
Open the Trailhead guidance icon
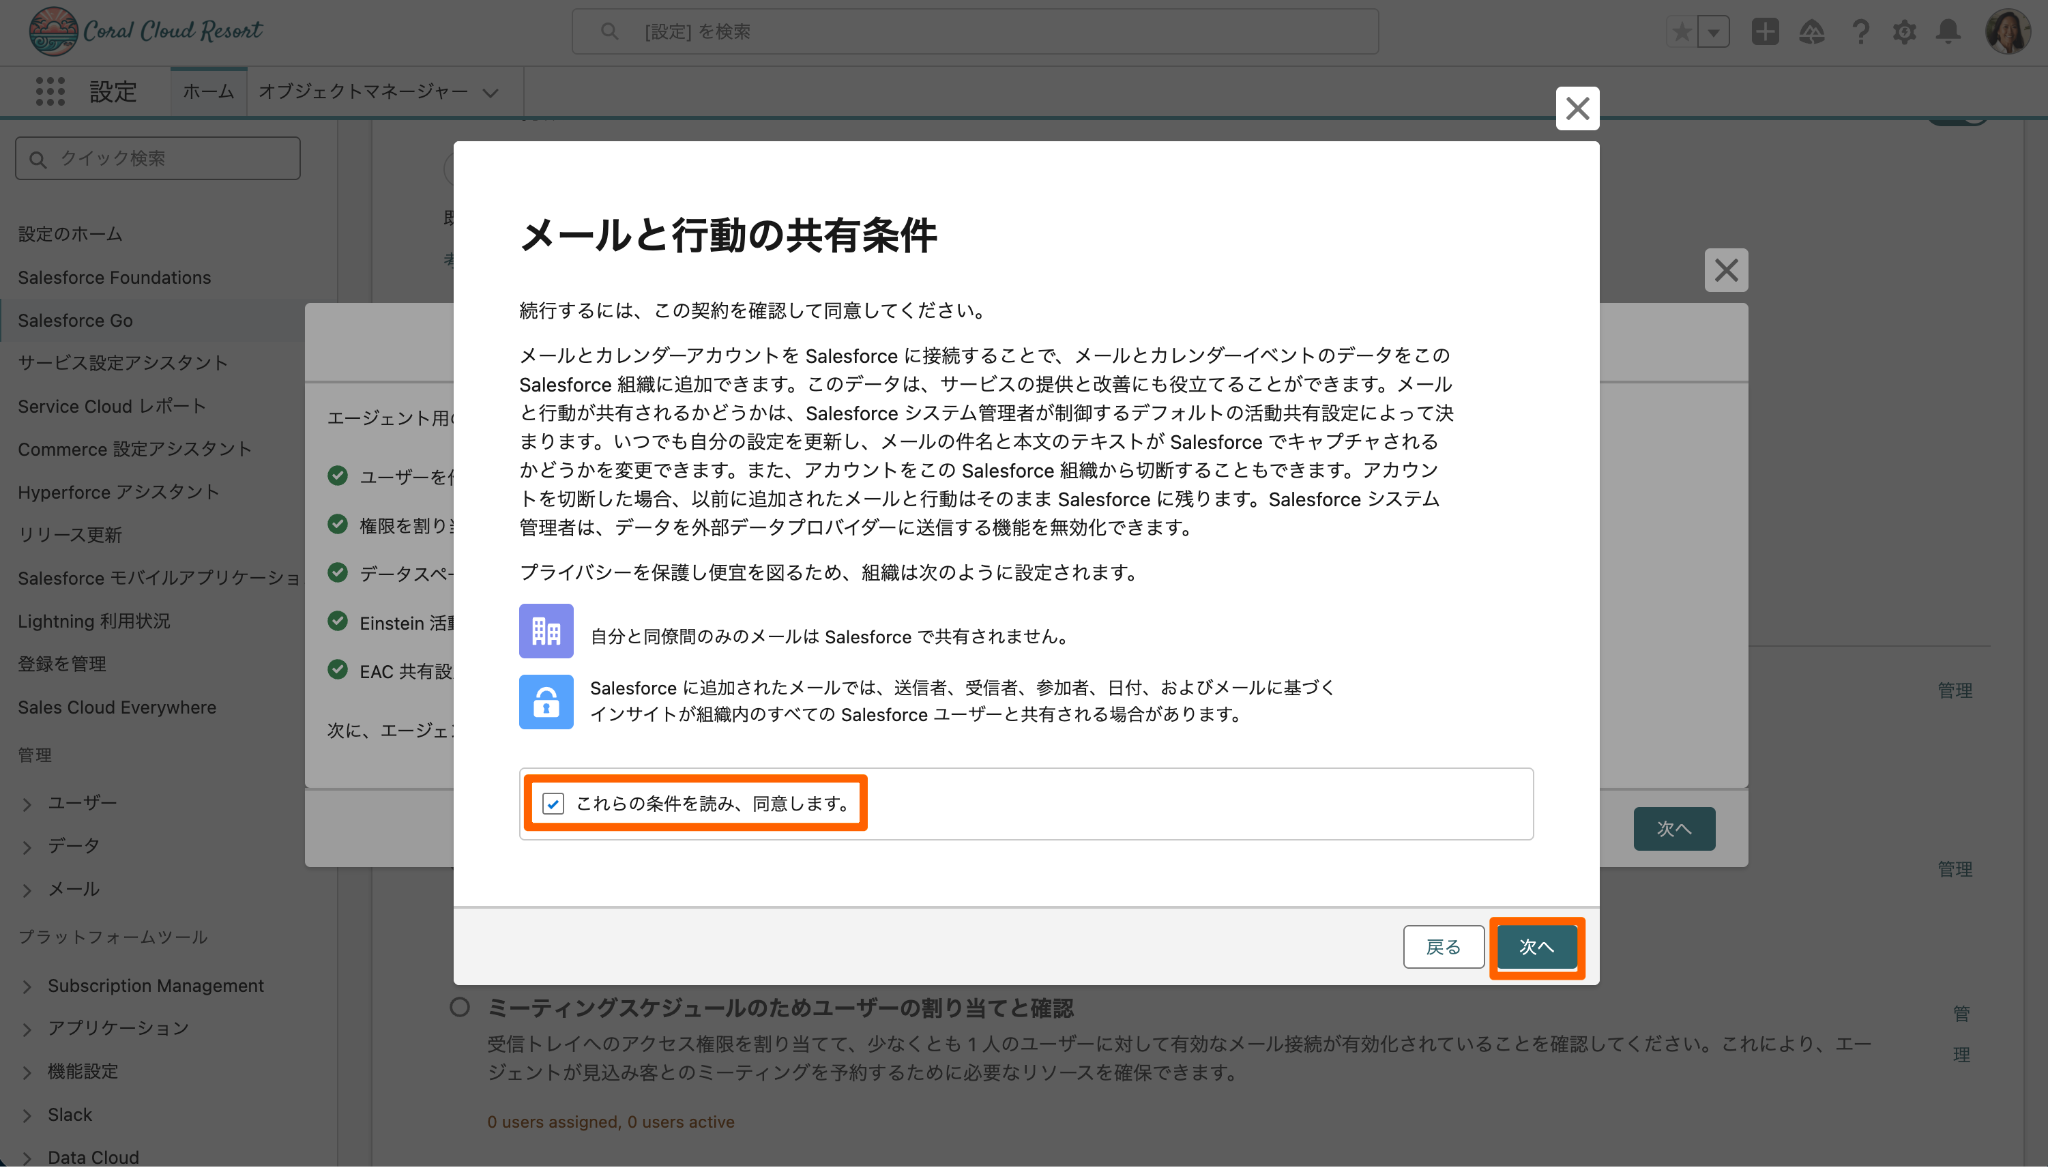[1812, 32]
